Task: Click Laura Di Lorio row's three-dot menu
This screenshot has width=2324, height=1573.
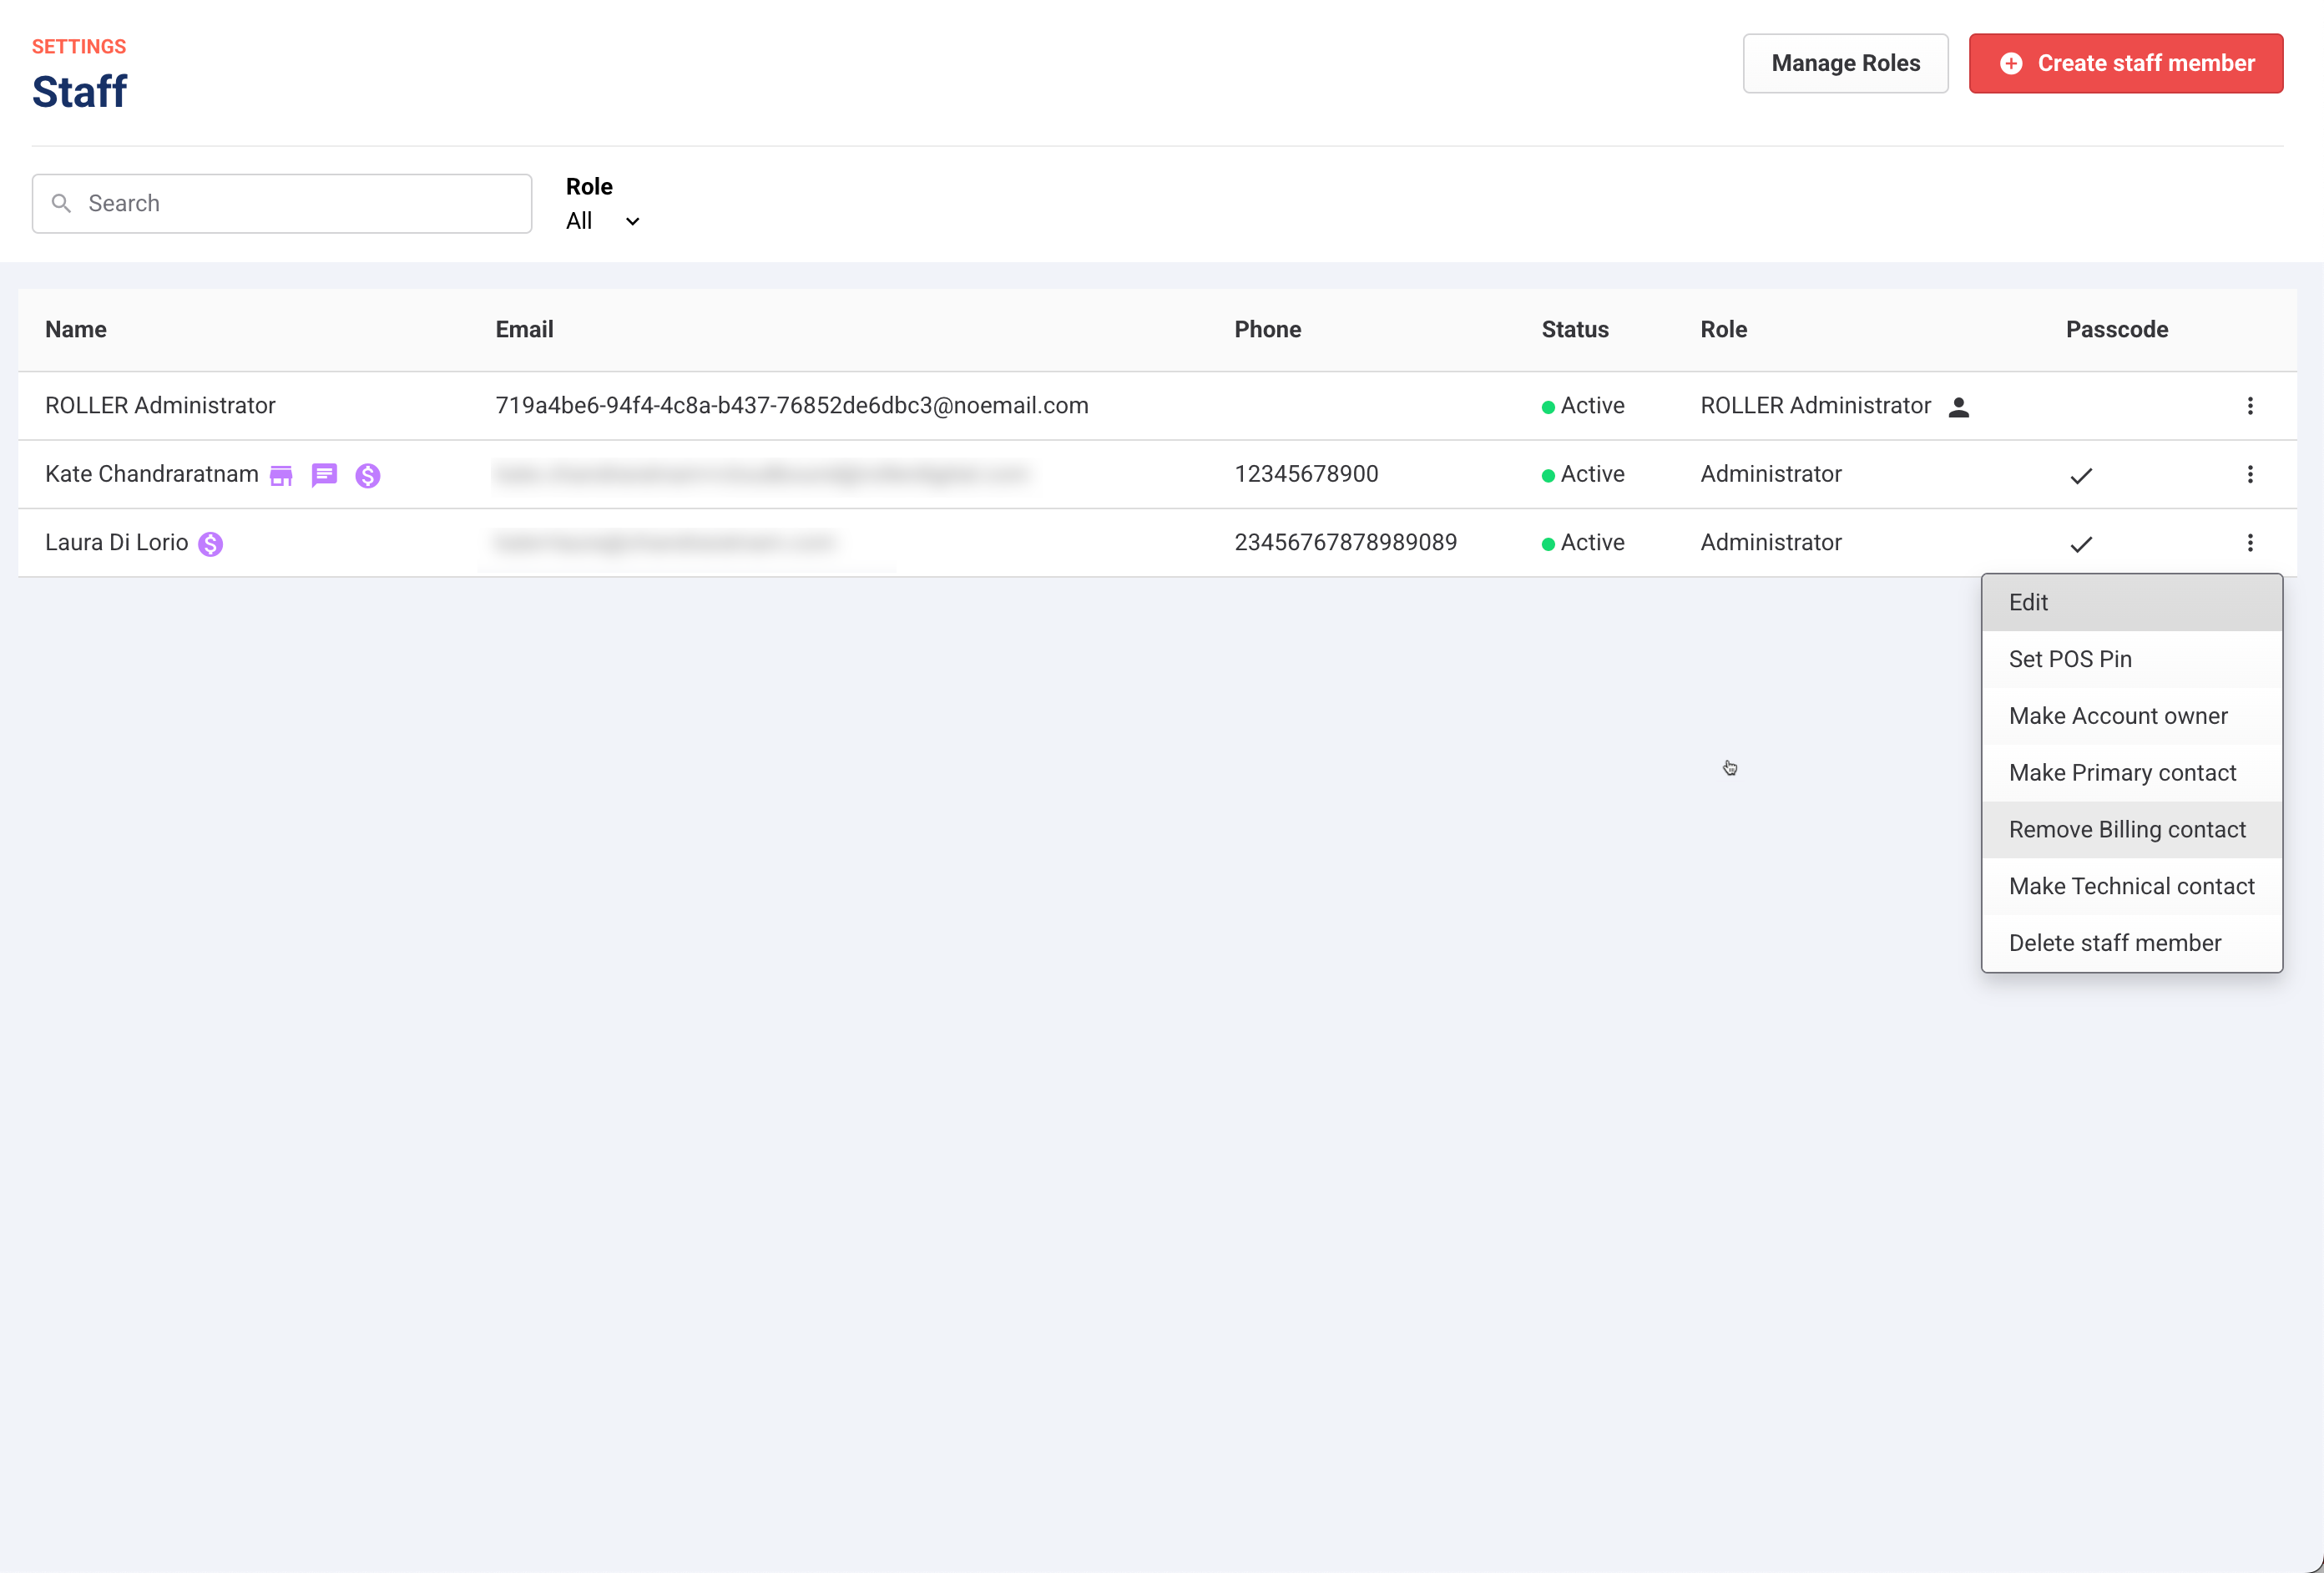Action: 2250,543
